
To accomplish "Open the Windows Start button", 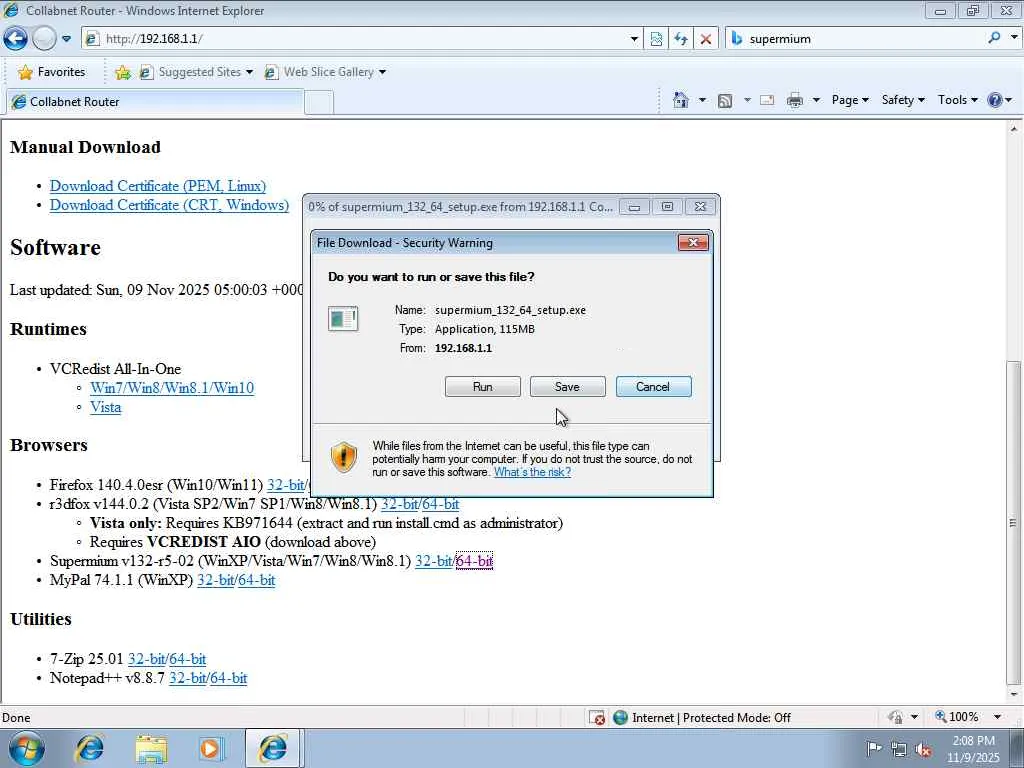I will click(x=26, y=748).
